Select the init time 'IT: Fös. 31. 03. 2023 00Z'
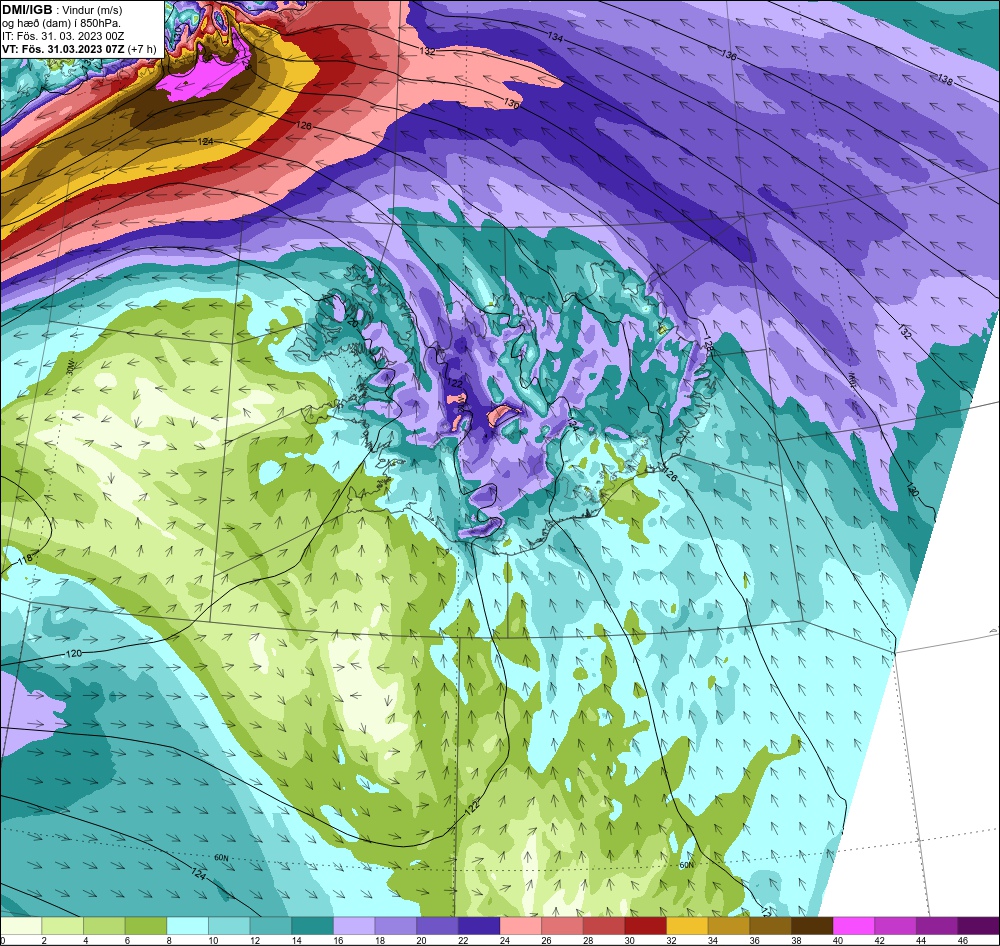1000x946 pixels. 63,36
